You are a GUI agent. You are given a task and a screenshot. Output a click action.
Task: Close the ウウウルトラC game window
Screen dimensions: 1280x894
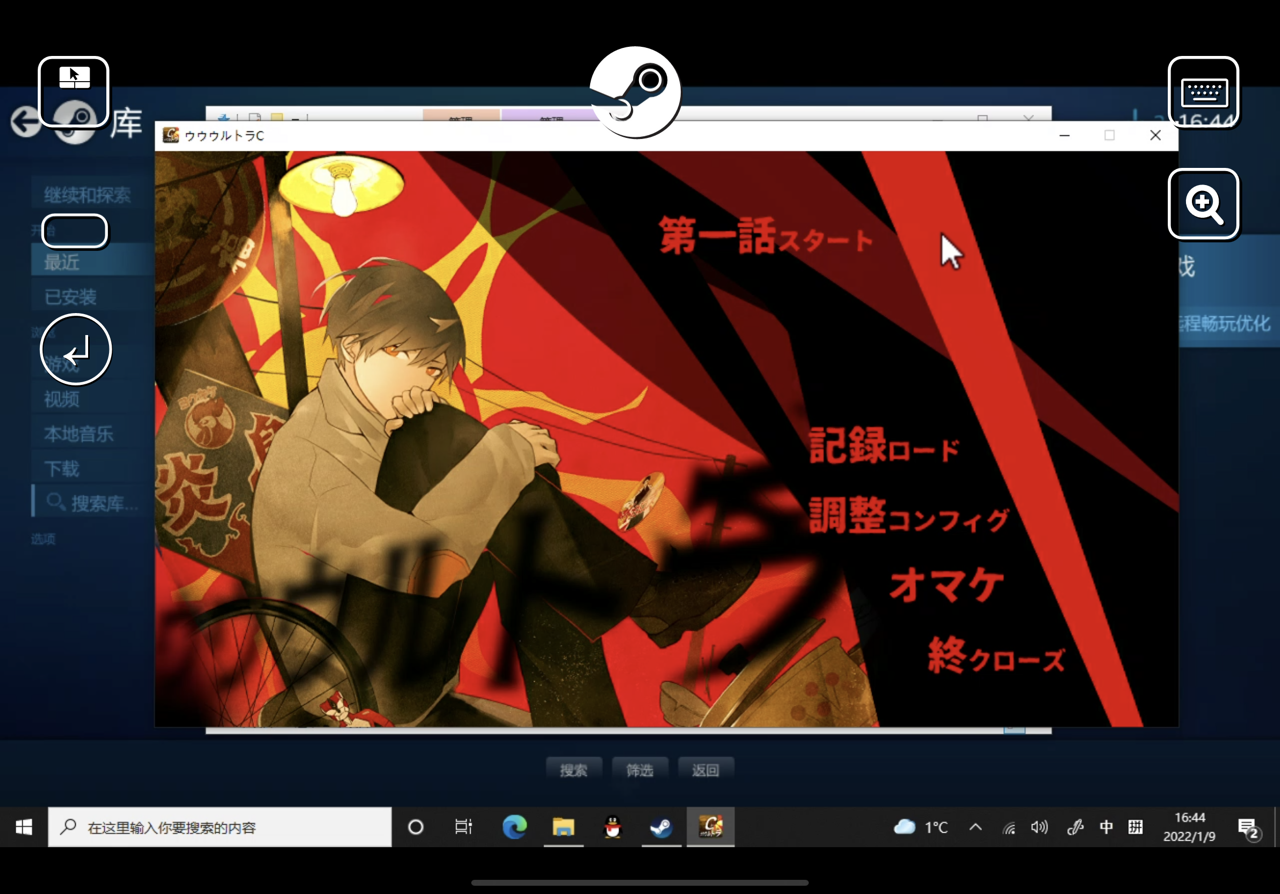coord(1155,135)
